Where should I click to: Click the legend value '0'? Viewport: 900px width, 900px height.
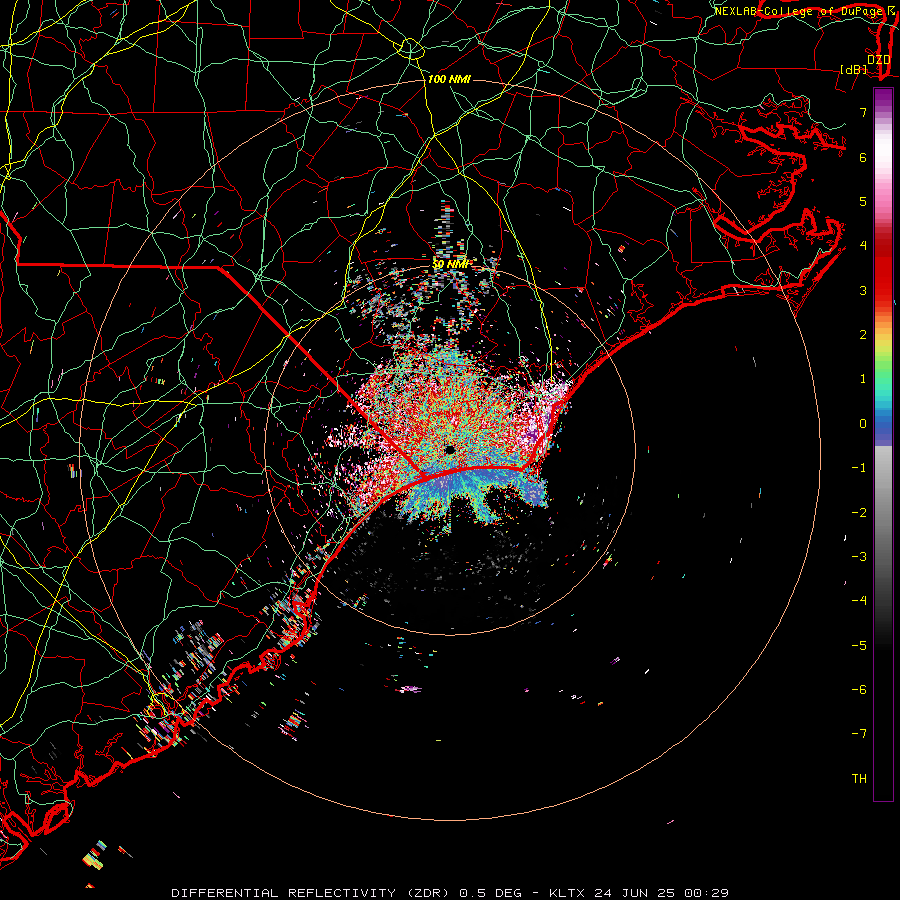point(863,424)
